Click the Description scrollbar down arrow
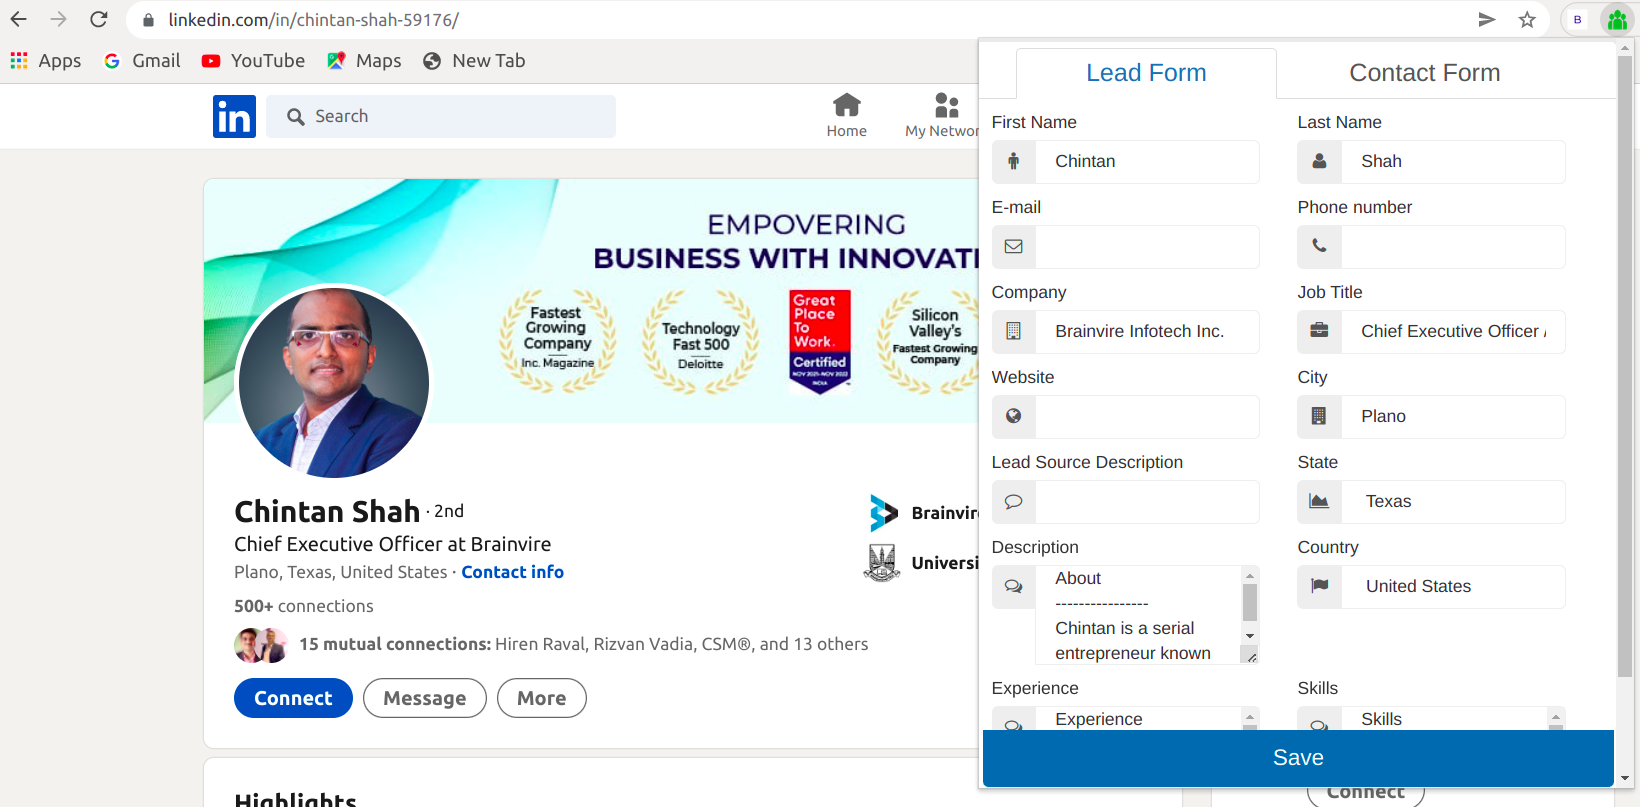The image size is (1640, 807). pyautogui.click(x=1250, y=636)
